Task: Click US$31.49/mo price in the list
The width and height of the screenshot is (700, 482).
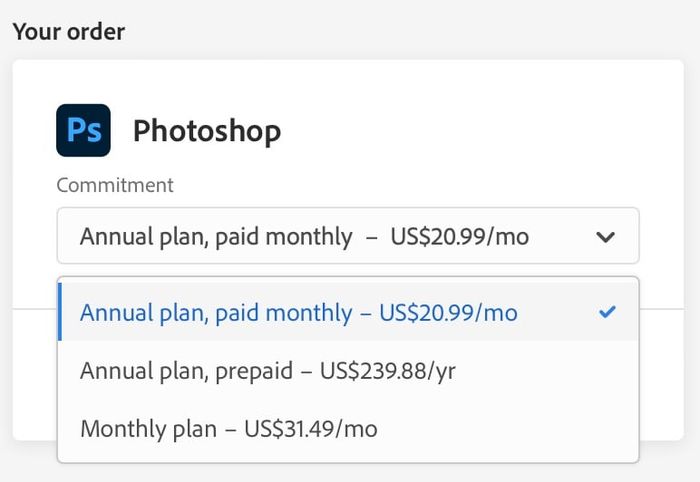Action: (311, 429)
